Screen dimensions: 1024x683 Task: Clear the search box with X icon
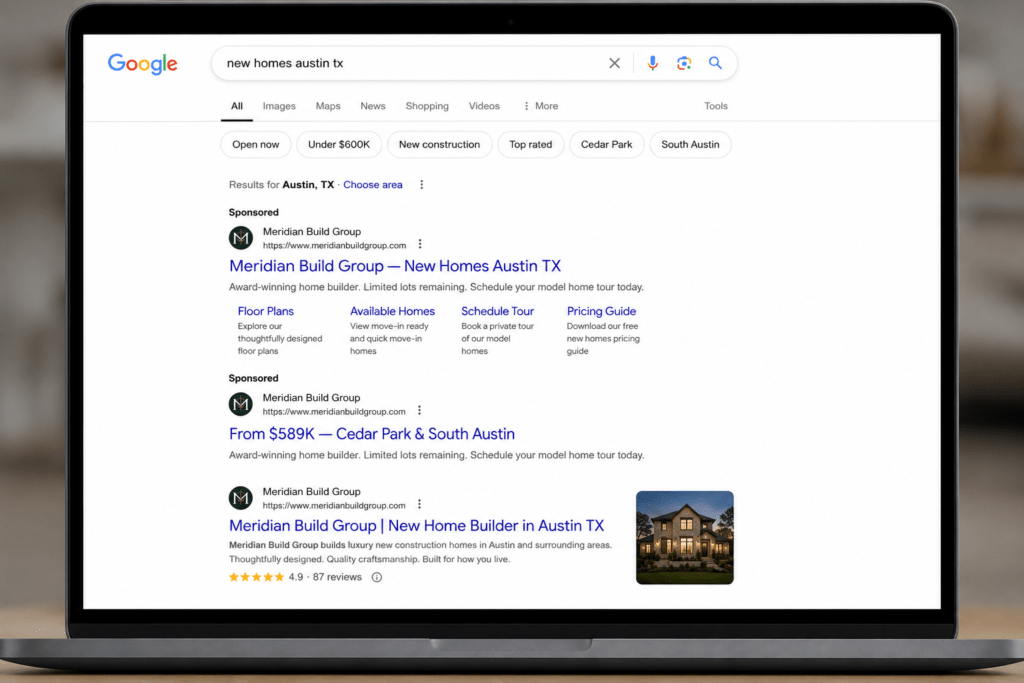click(615, 63)
